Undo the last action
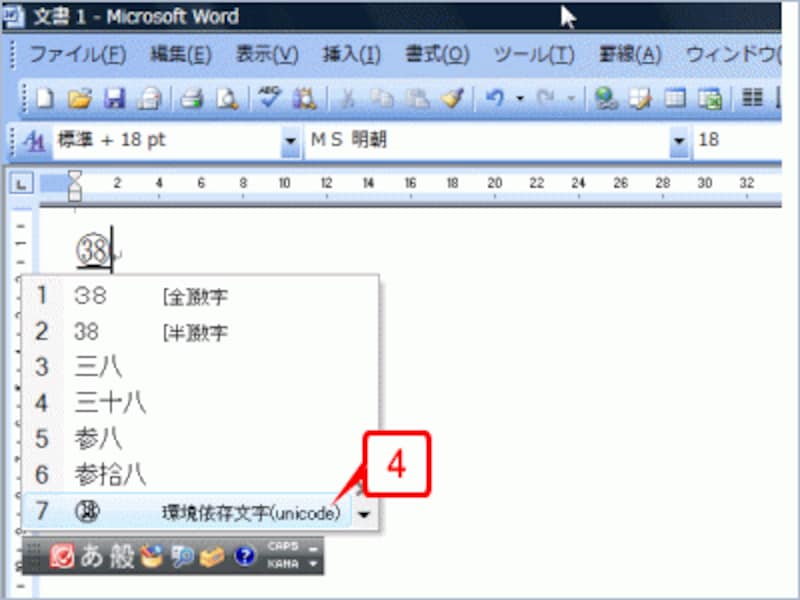 (494, 97)
